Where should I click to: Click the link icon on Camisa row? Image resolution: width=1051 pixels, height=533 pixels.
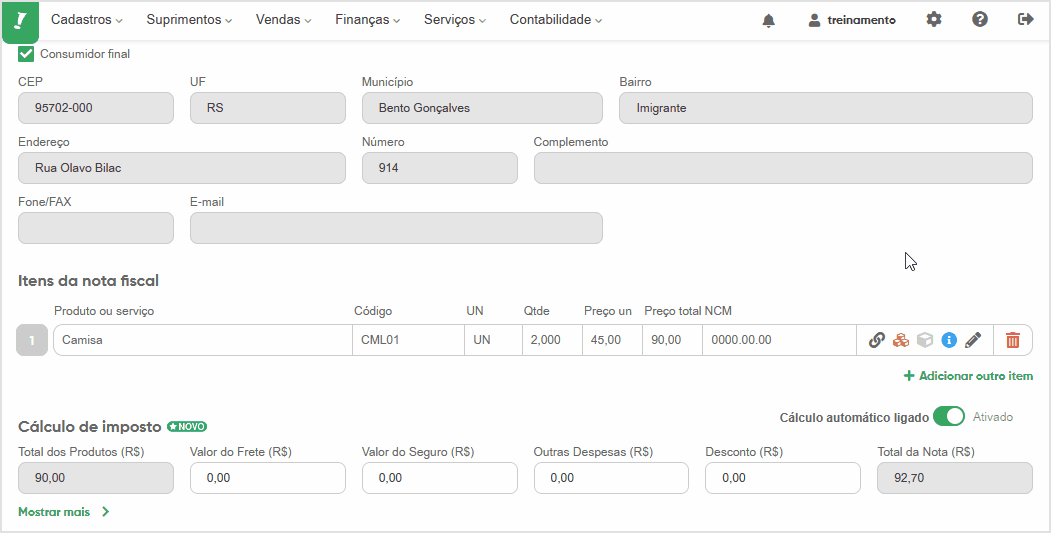pos(877,340)
